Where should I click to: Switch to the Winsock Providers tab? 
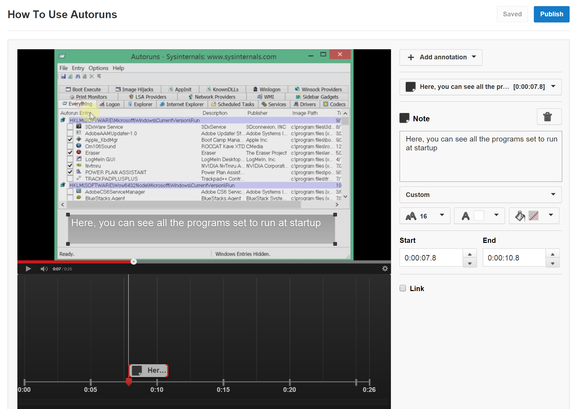click(318, 89)
